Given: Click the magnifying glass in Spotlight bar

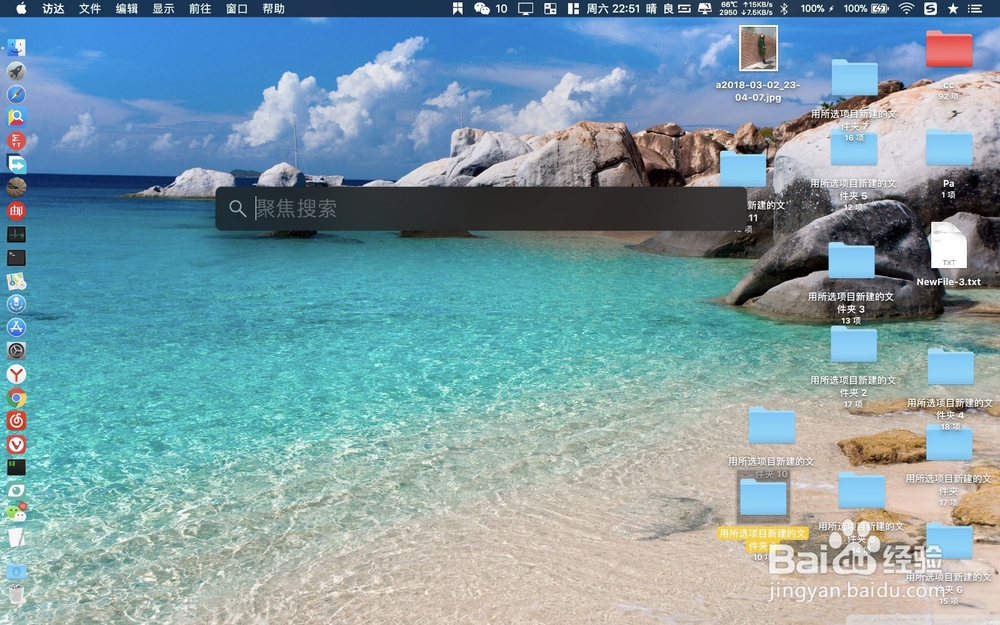Looking at the screenshot, I should coord(237,209).
